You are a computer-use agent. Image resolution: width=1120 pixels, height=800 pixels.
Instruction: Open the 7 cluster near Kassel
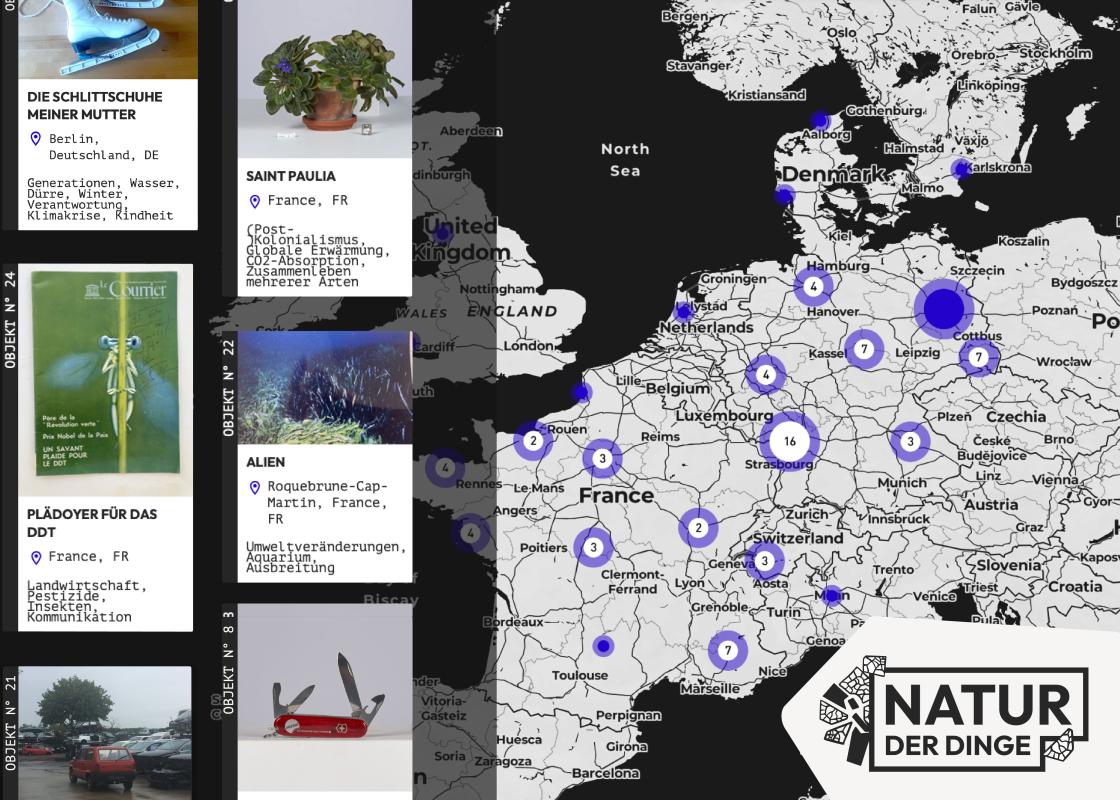click(863, 350)
